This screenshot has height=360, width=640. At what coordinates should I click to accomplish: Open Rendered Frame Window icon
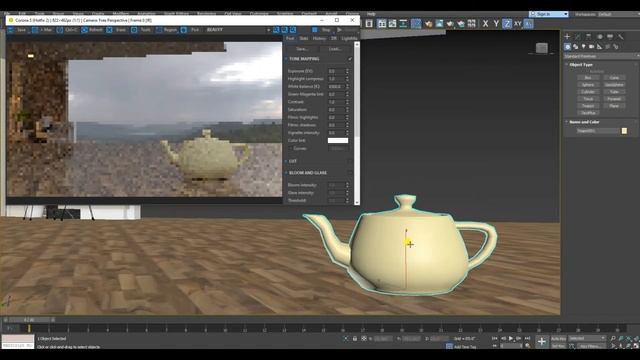click(439, 24)
